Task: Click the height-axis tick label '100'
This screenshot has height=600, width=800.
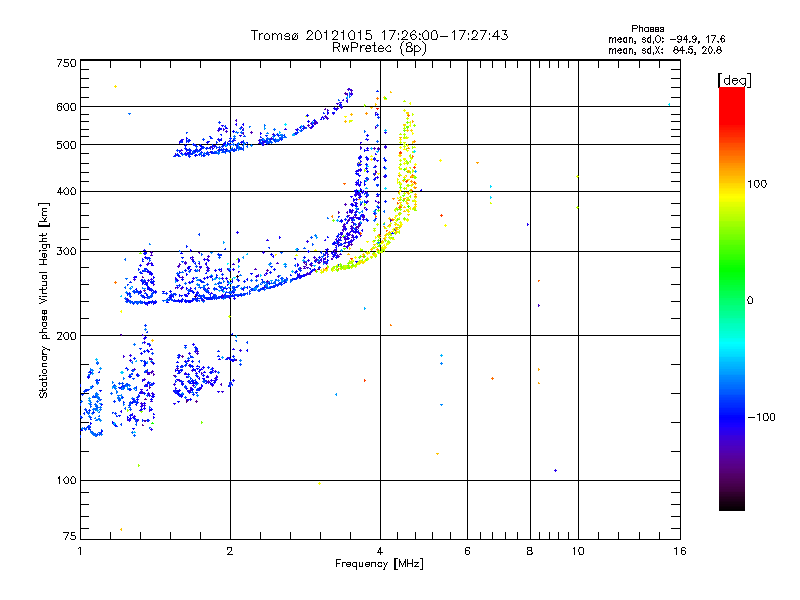Action: [66, 480]
